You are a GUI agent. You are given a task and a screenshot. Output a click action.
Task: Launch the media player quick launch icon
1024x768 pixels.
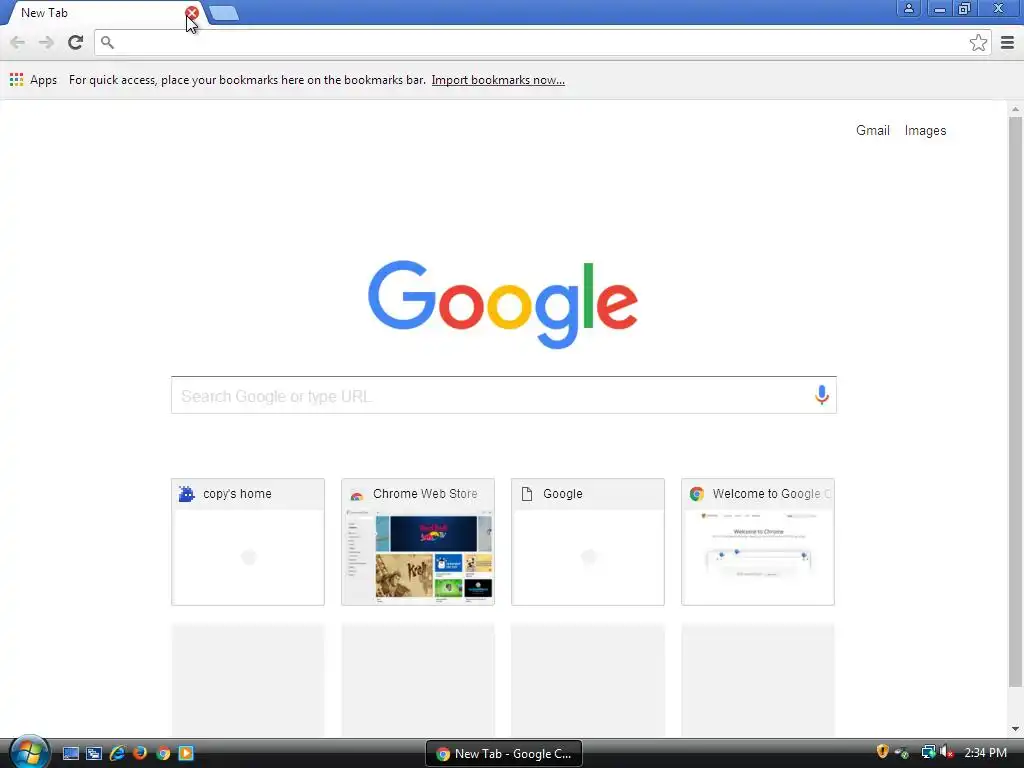(x=186, y=753)
